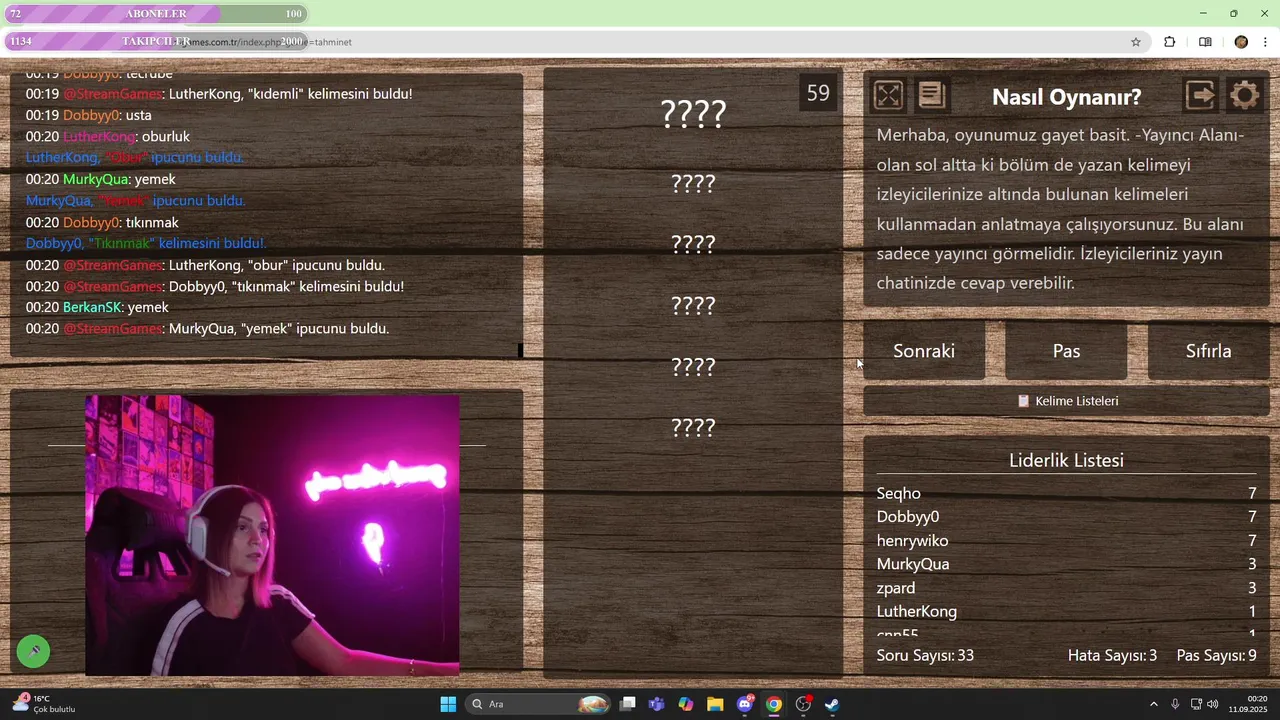Click chat message 'MurkyQua: yemek'
This screenshot has width=1280, height=720.
tap(100, 179)
